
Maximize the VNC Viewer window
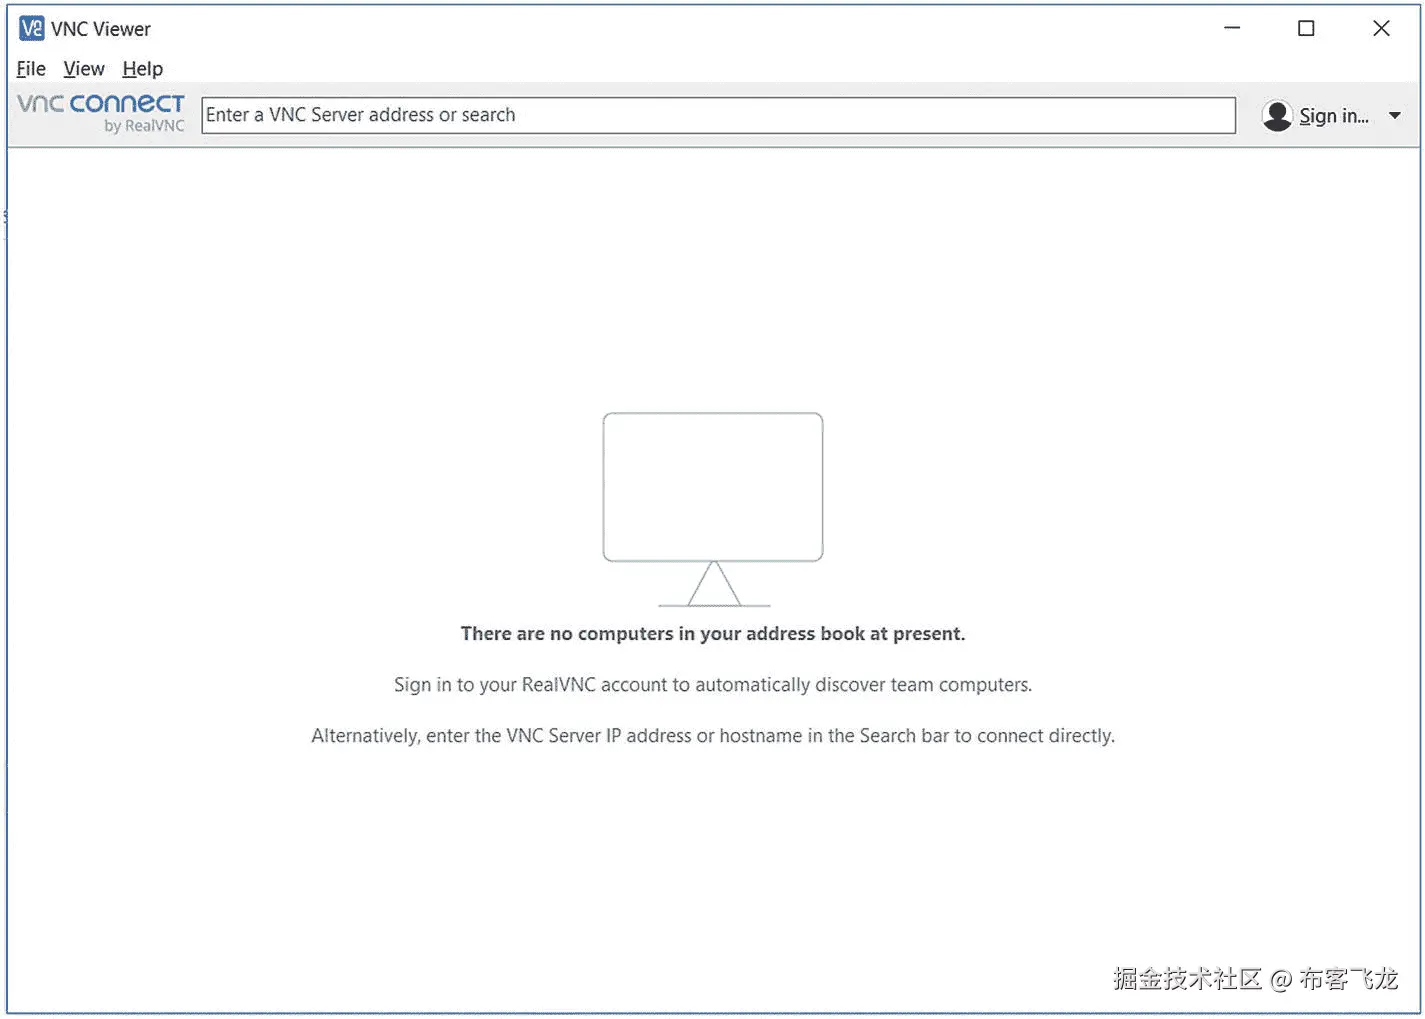1305,28
